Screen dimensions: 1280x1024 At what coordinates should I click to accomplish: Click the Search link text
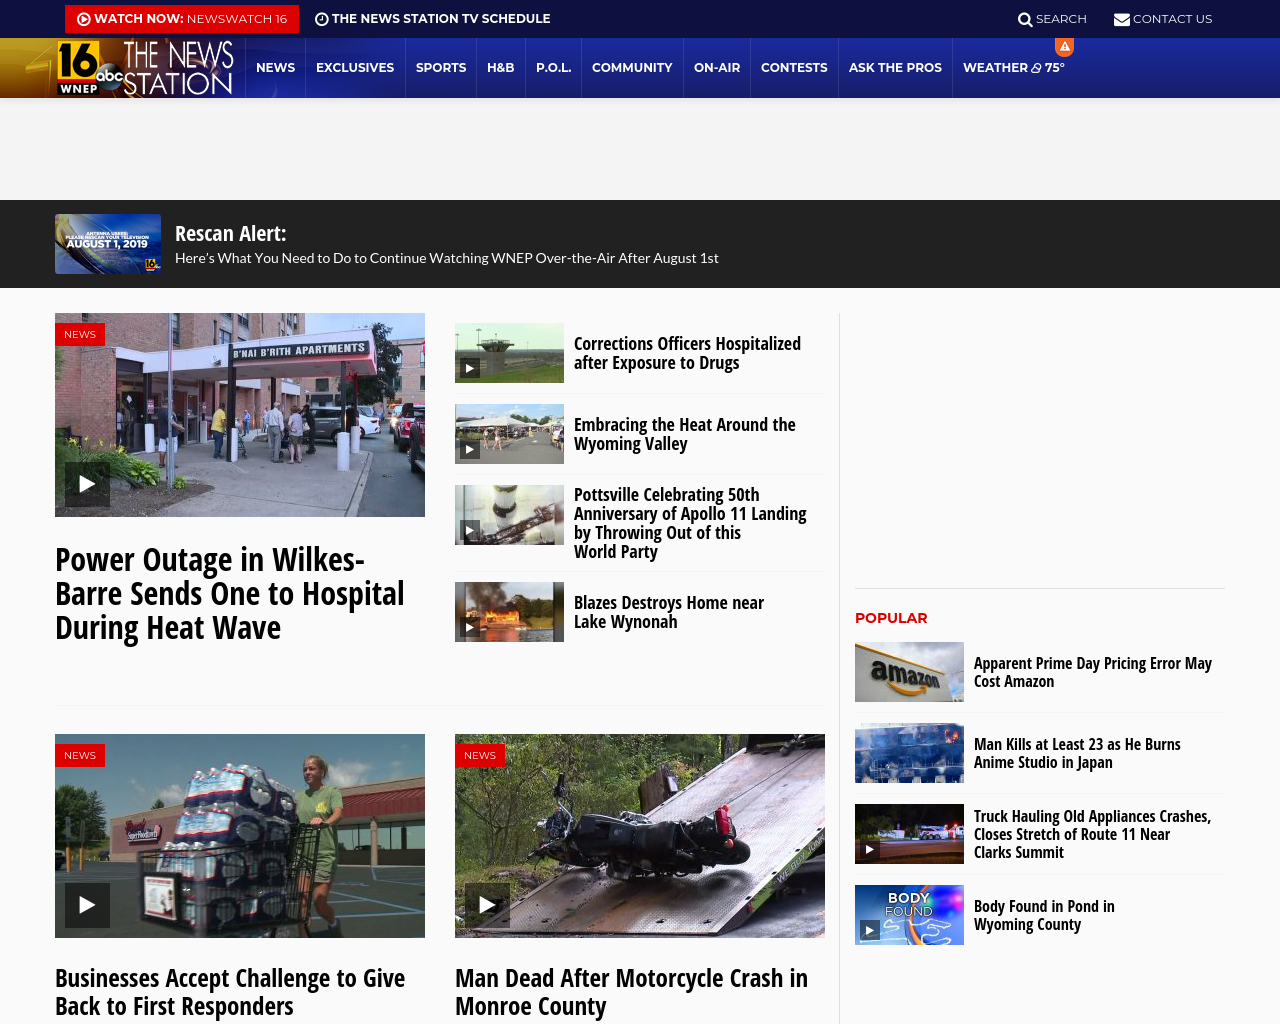click(x=1061, y=19)
